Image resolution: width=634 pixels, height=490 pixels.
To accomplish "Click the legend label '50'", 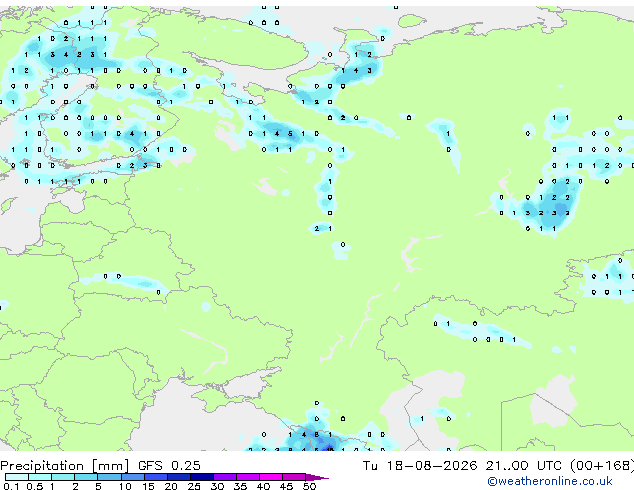I will pyautogui.click(x=310, y=486).
